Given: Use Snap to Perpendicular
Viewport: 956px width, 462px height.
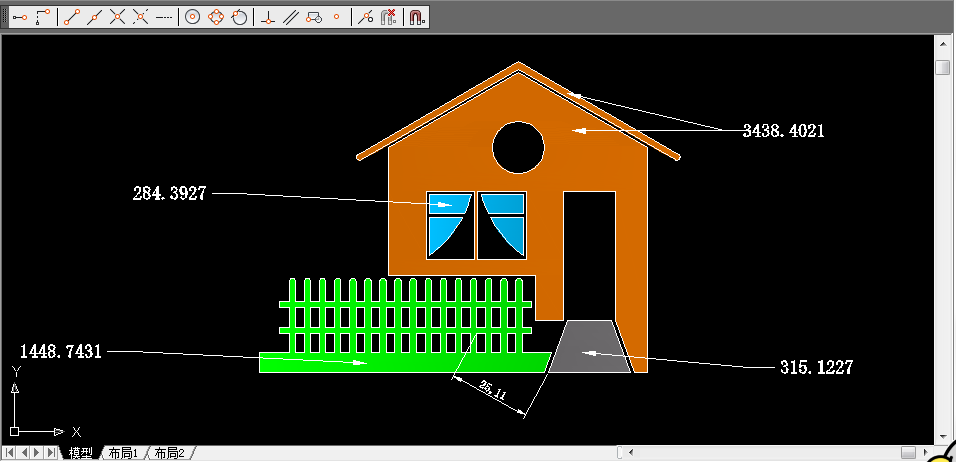Looking at the screenshot, I should (267, 17).
